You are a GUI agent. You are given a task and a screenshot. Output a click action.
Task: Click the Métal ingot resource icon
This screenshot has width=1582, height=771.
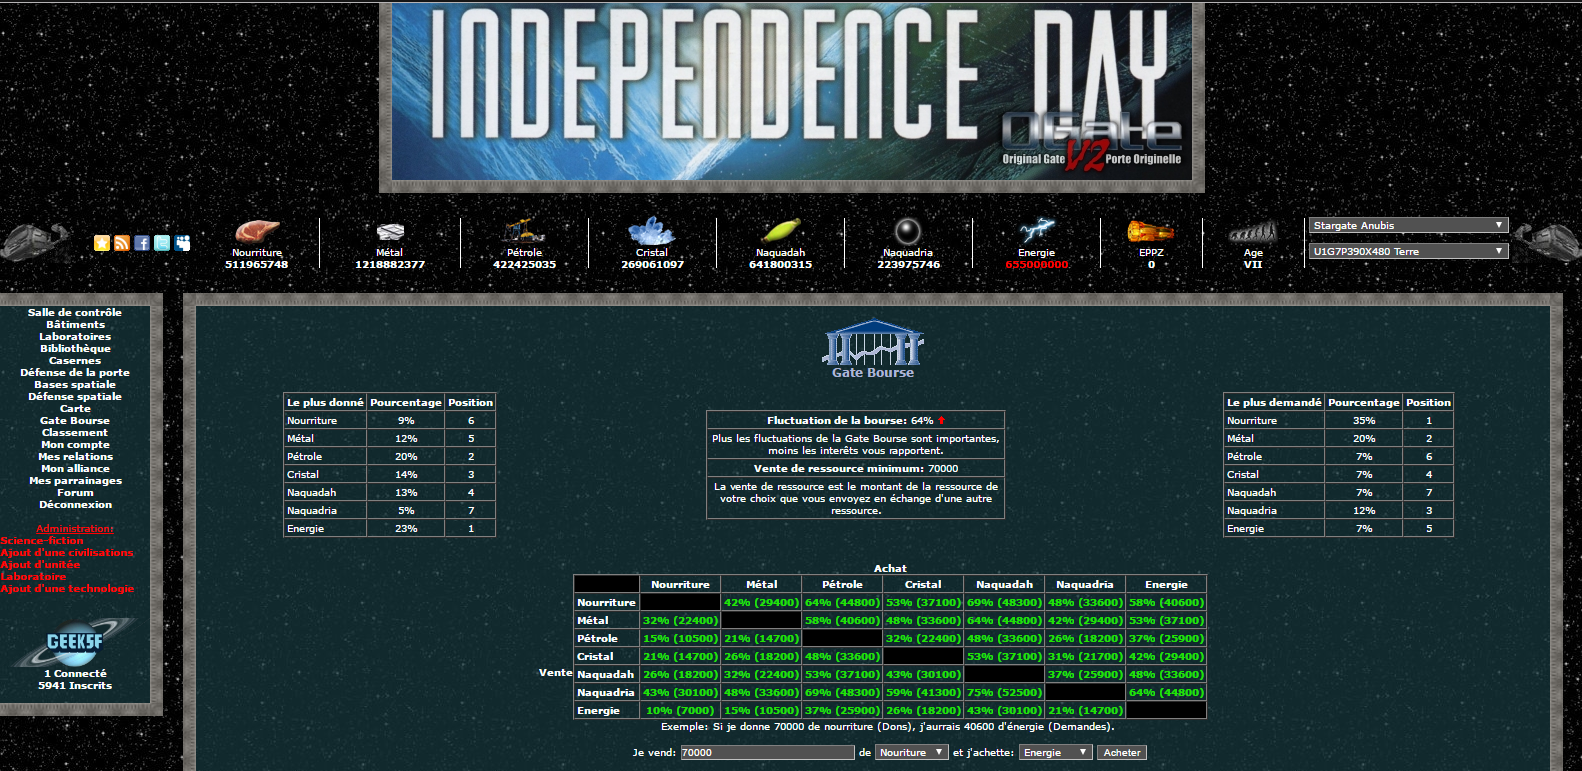(x=390, y=232)
